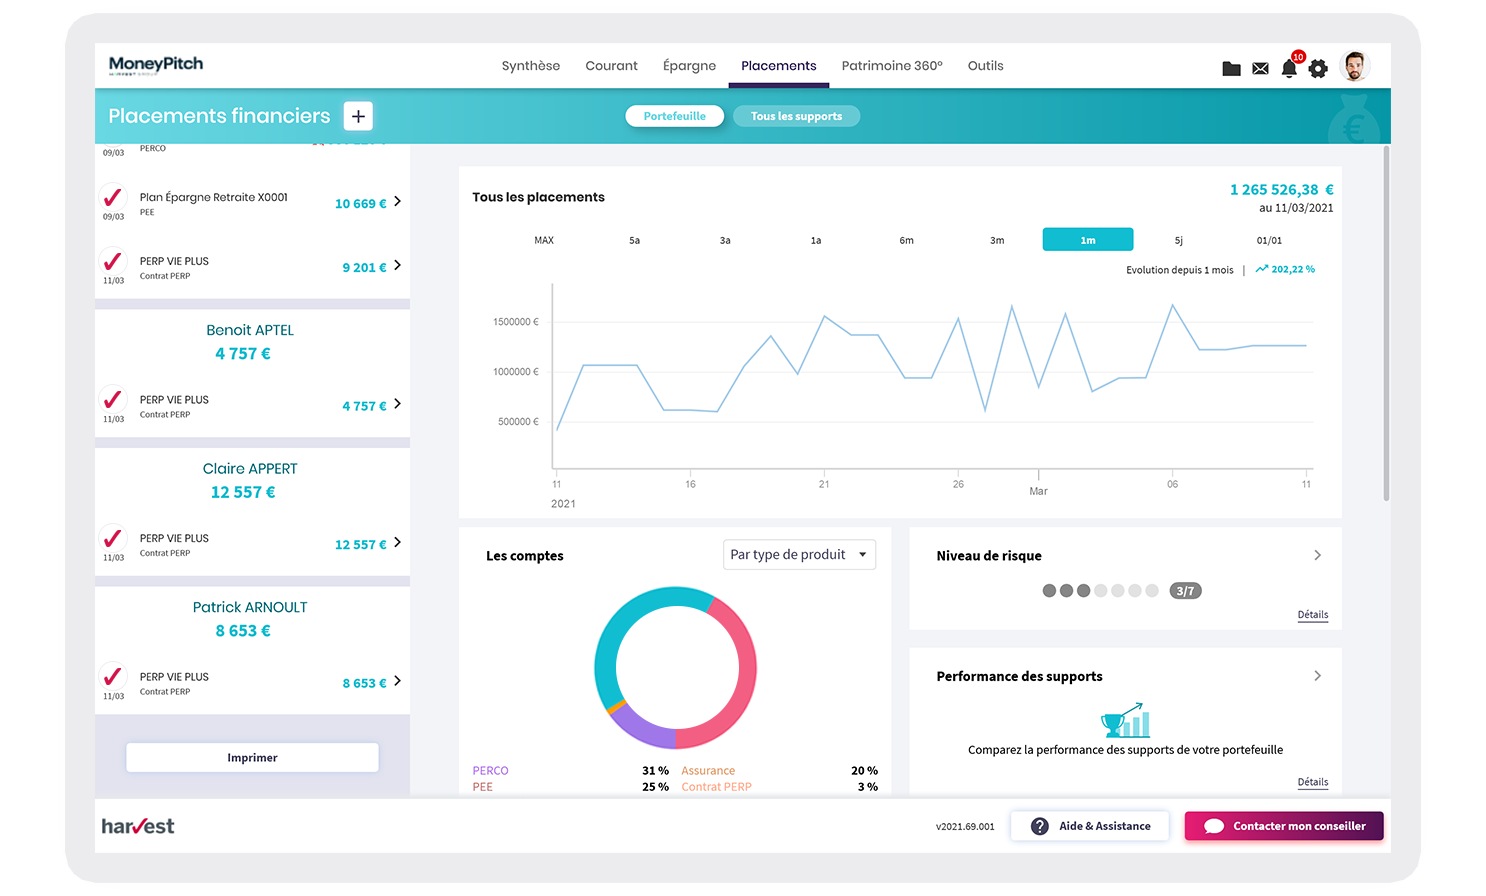Click the Claire APPERT name heading
Image resolution: width=1486 pixels, height=896 pixels.
250,469
